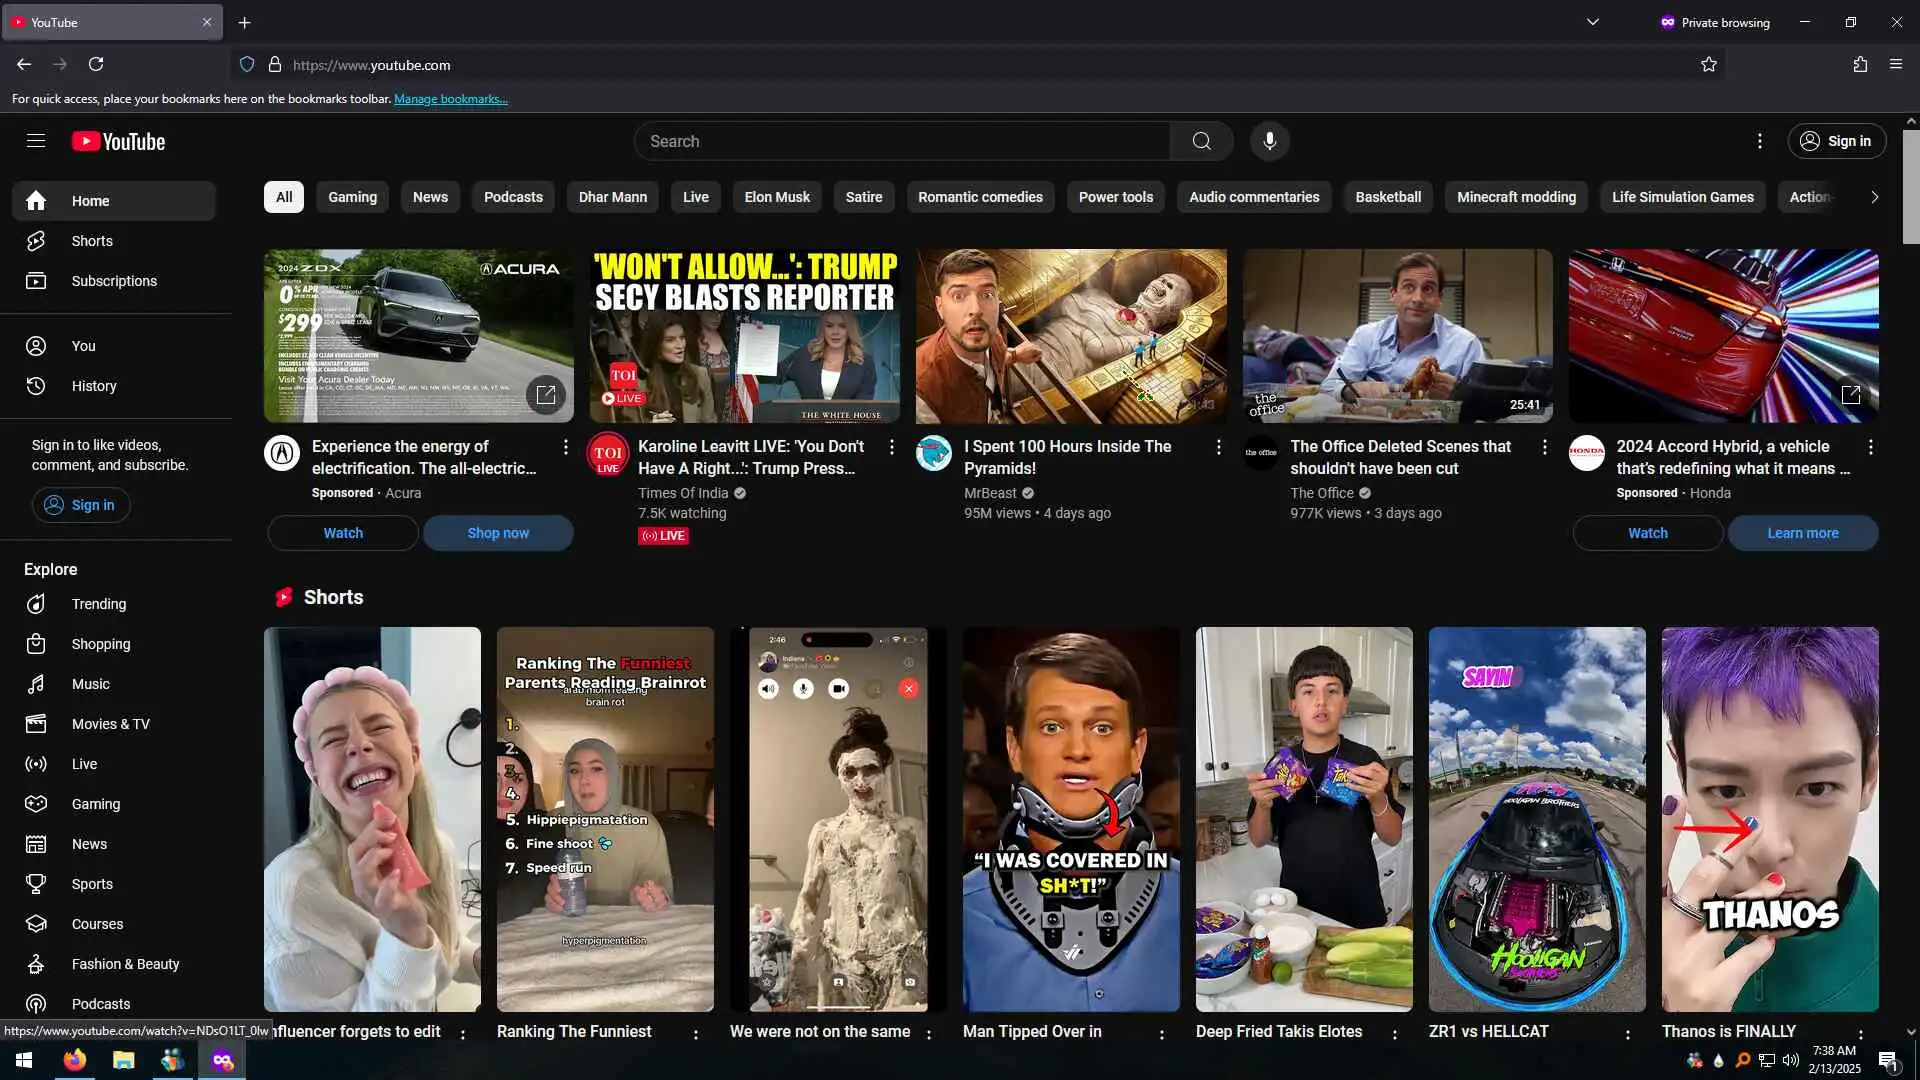Open options menu for MrBeast Pyramids video

(1218, 447)
